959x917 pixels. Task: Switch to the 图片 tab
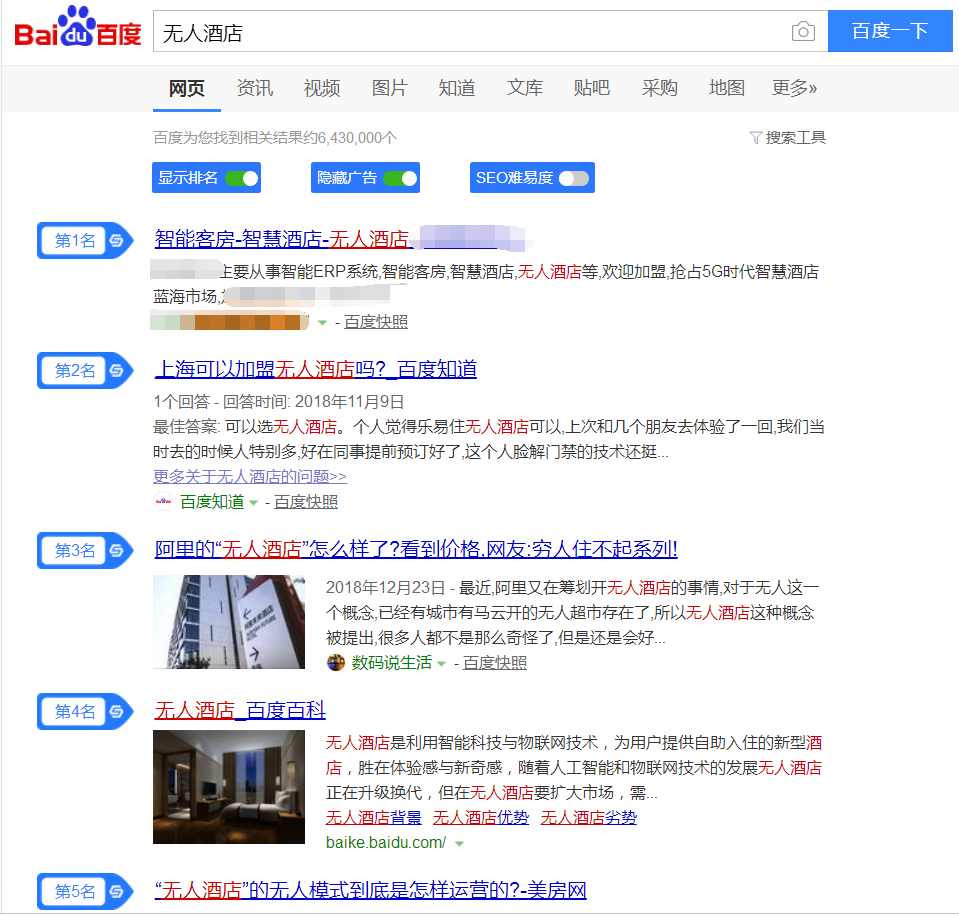(389, 88)
